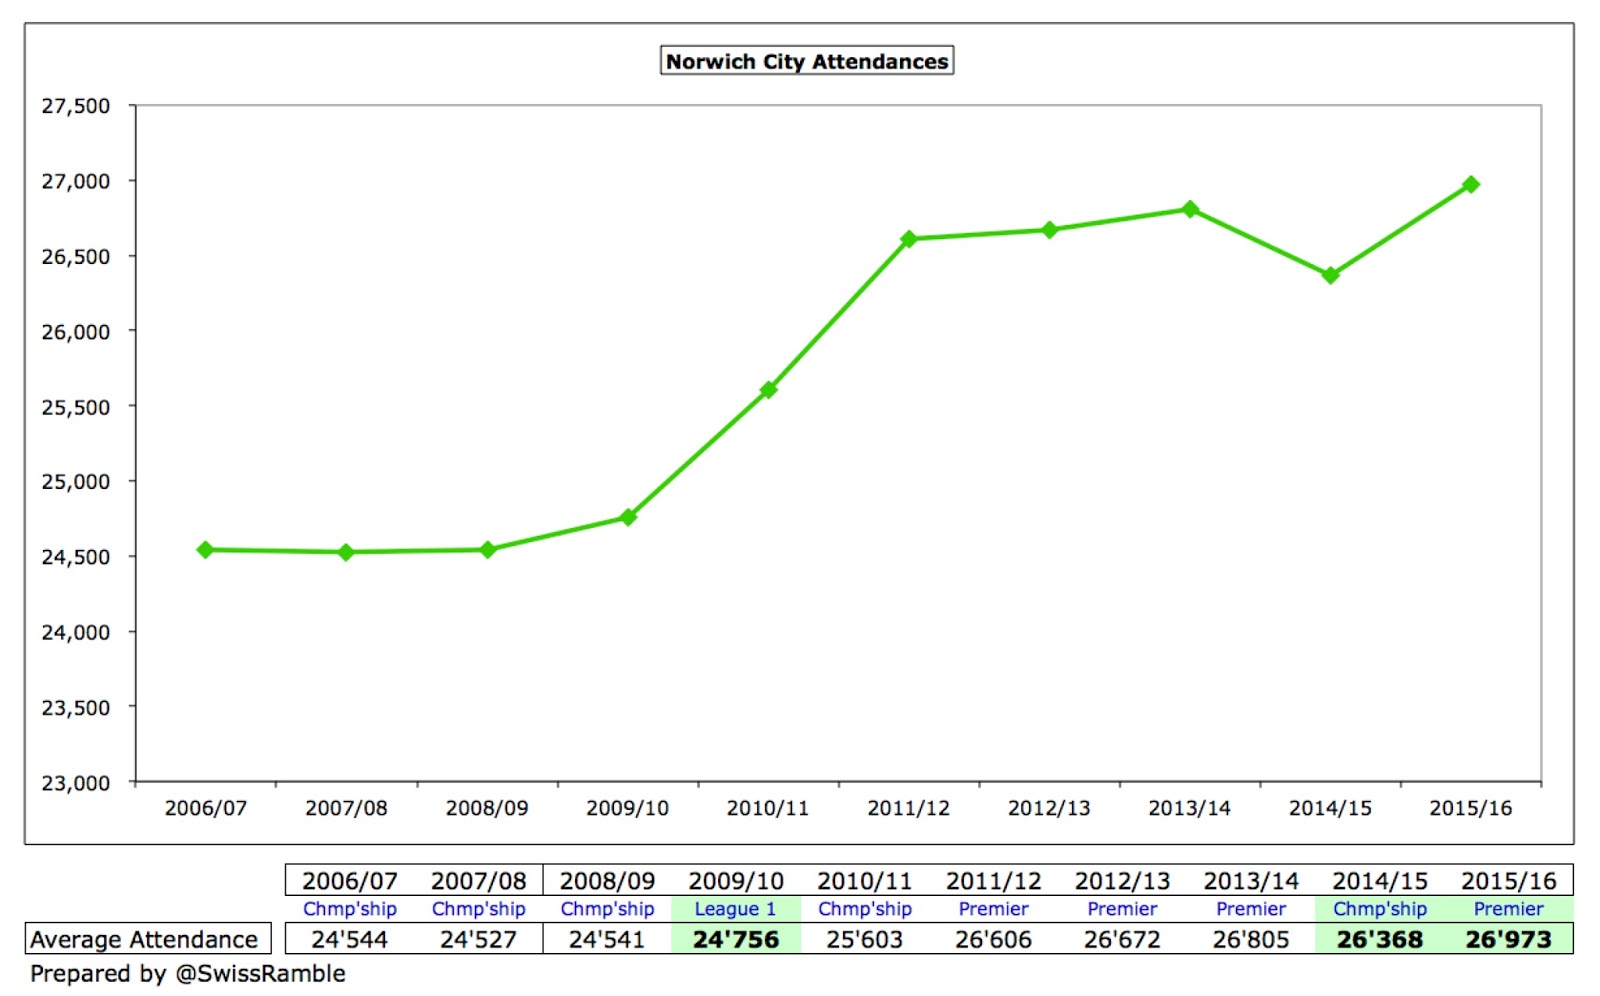Click the 2009/10 table column header

(736, 881)
